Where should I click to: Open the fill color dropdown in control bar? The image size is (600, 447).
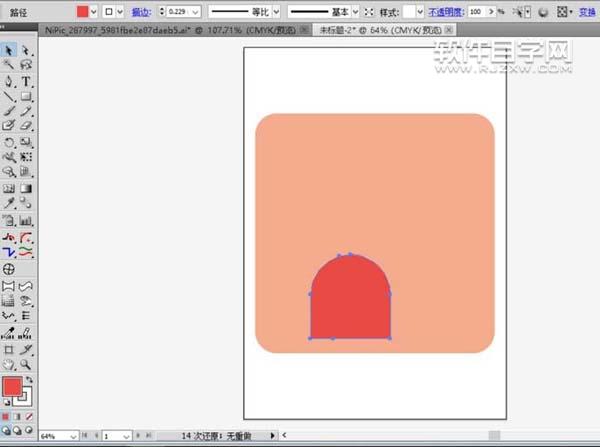[x=94, y=11]
